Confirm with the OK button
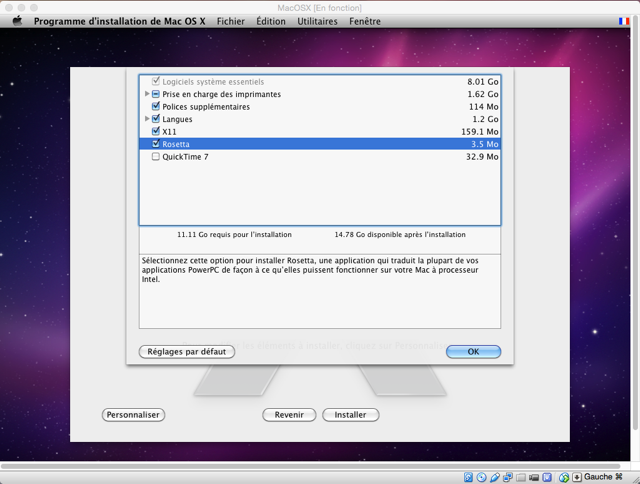The width and height of the screenshot is (640, 484). pos(473,352)
